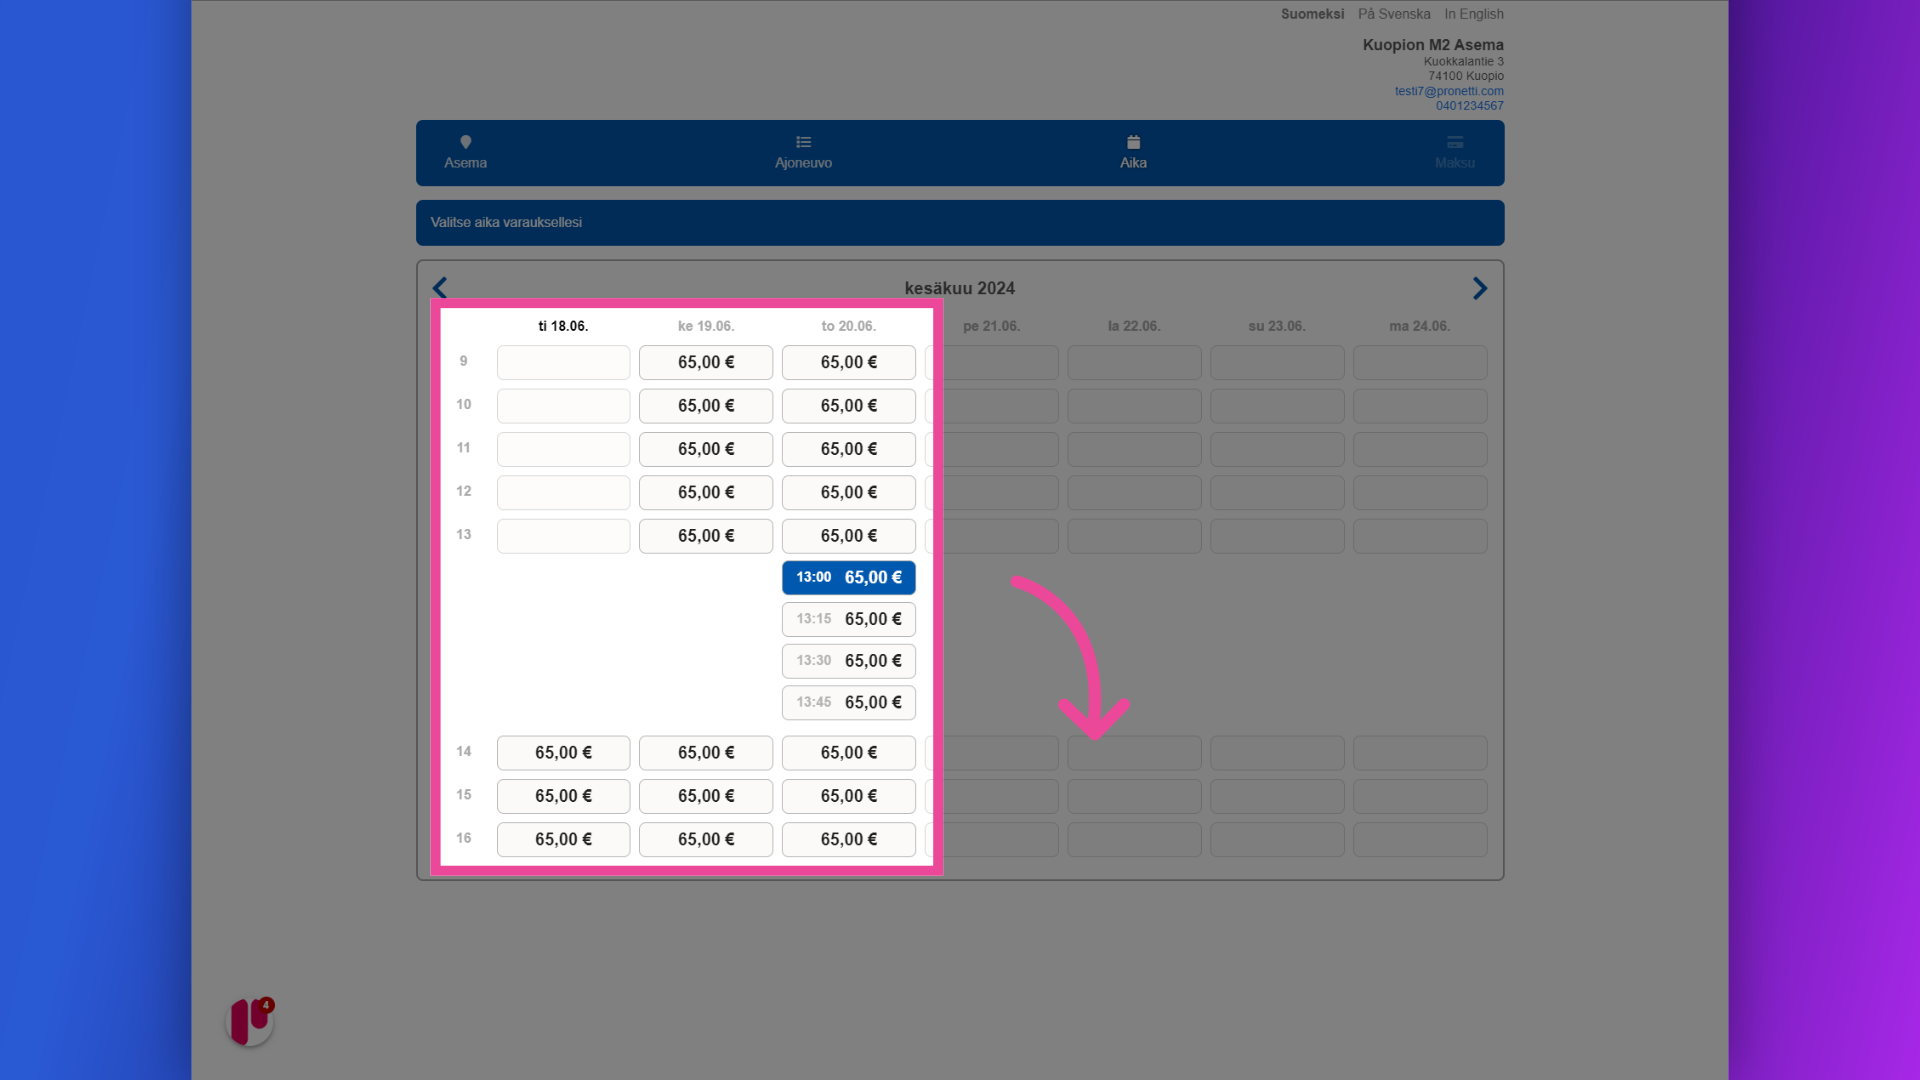
Task: Go to previous week with left chevron
Action: (440, 288)
